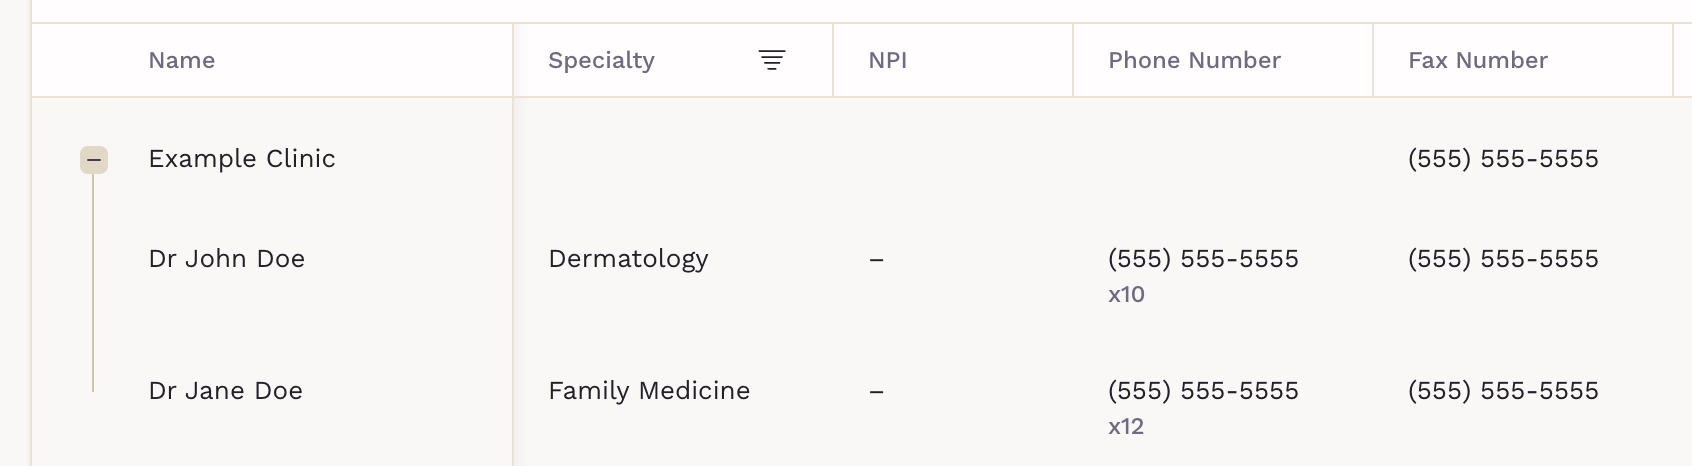This screenshot has width=1692, height=466.
Task: Click the x10 extension text
Action: point(1126,295)
